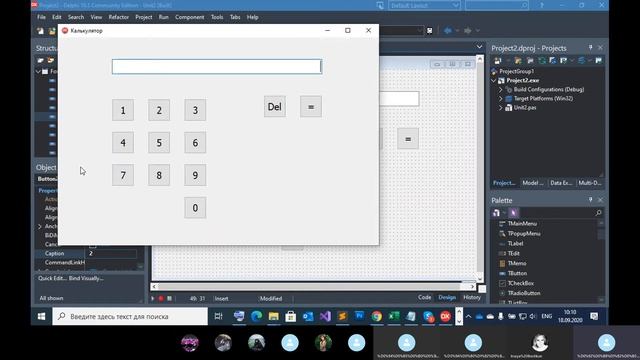
Task: Click the IDE title bar search box
Action: (x=496, y=5)
